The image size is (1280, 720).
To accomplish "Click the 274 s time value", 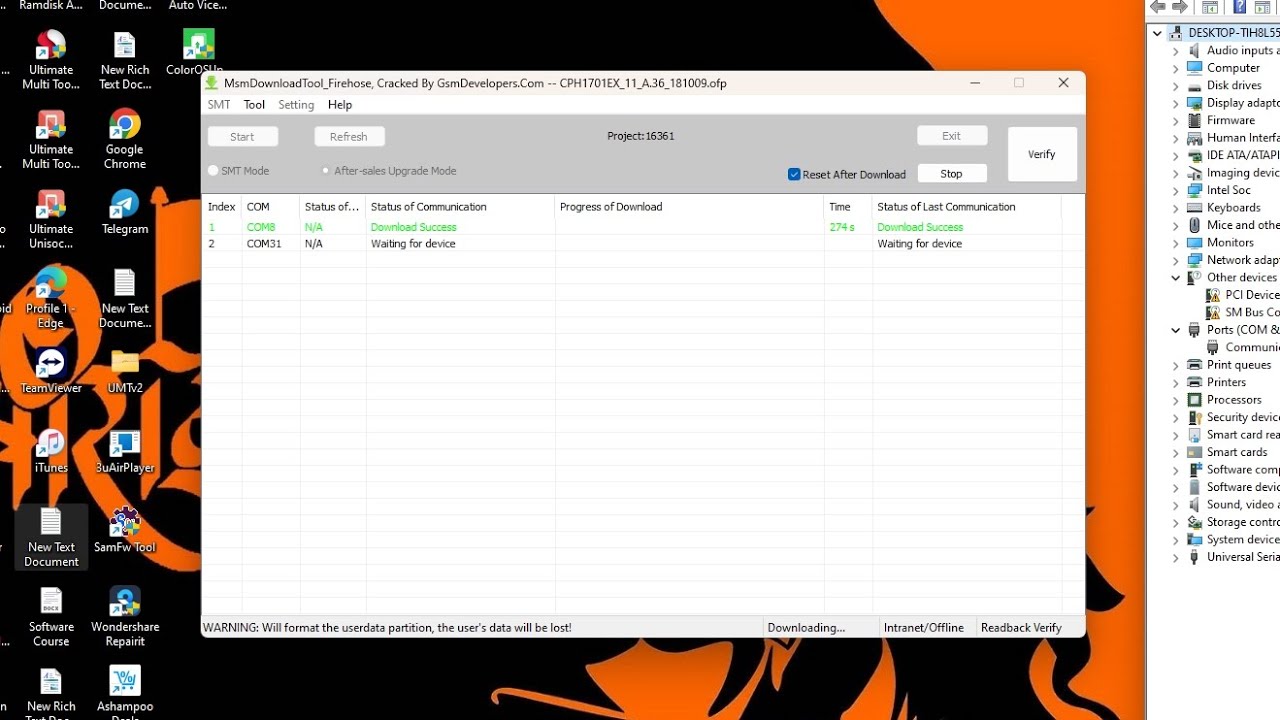I will pos(842,227).
